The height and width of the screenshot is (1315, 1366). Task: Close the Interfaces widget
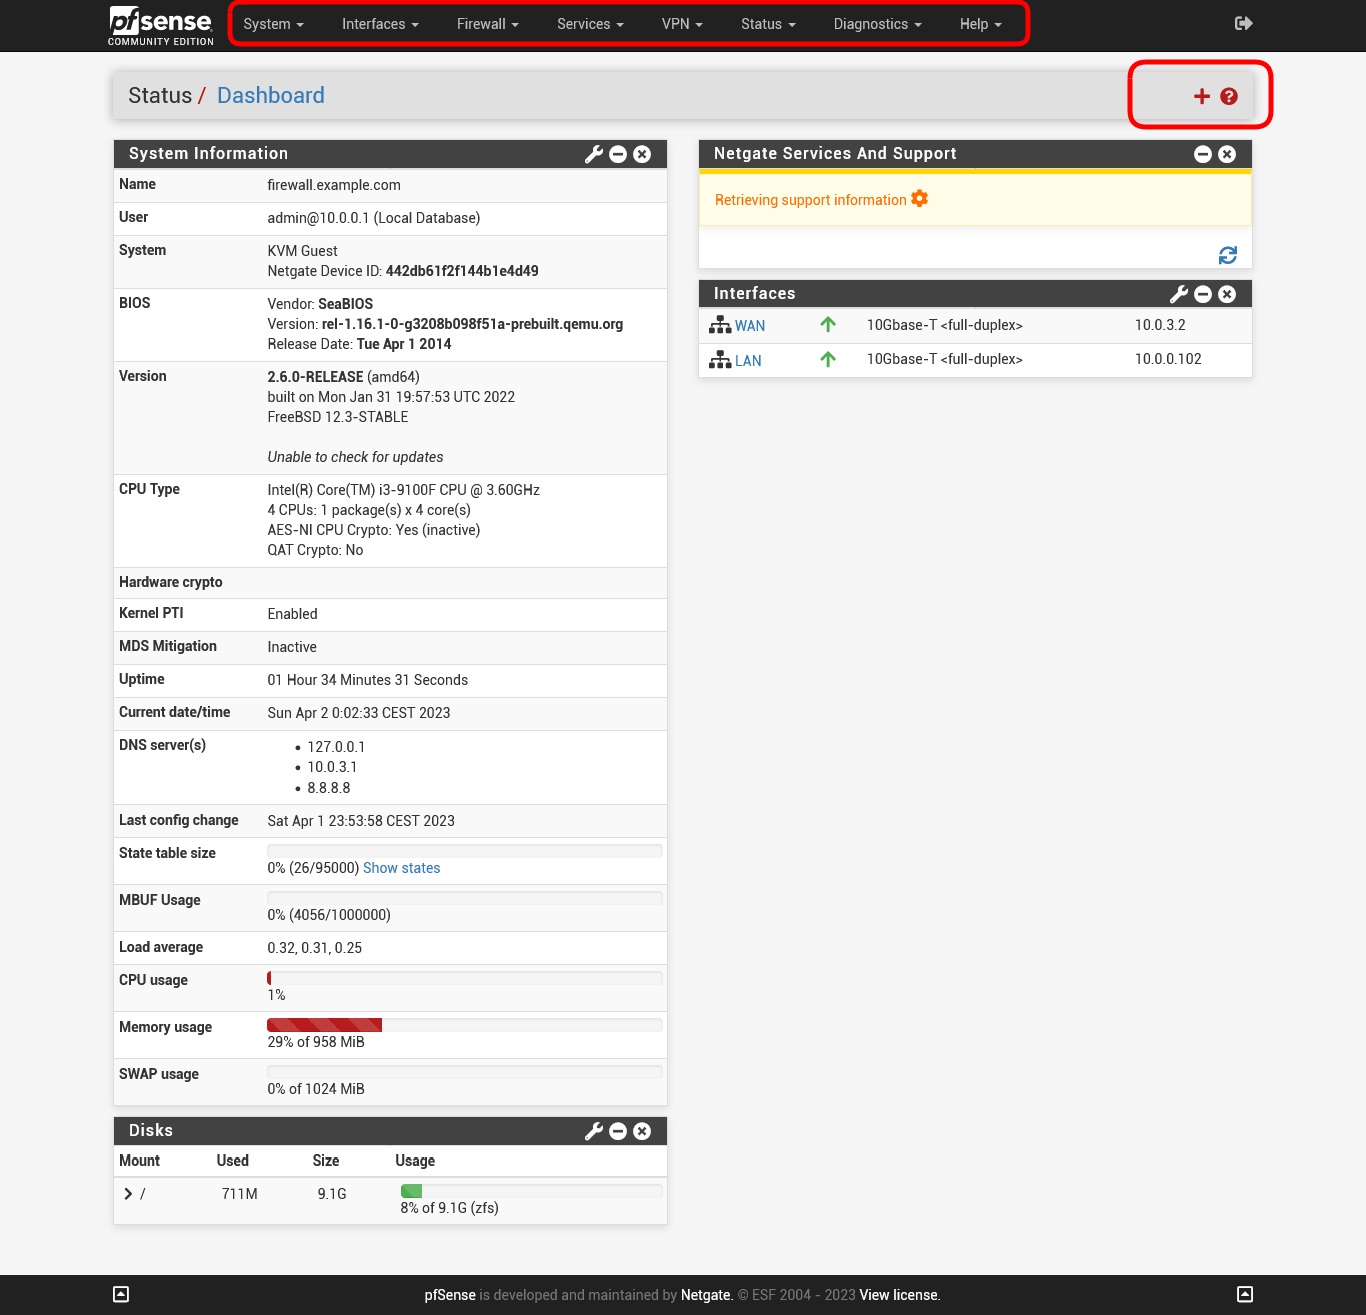tap(1227, 294)
